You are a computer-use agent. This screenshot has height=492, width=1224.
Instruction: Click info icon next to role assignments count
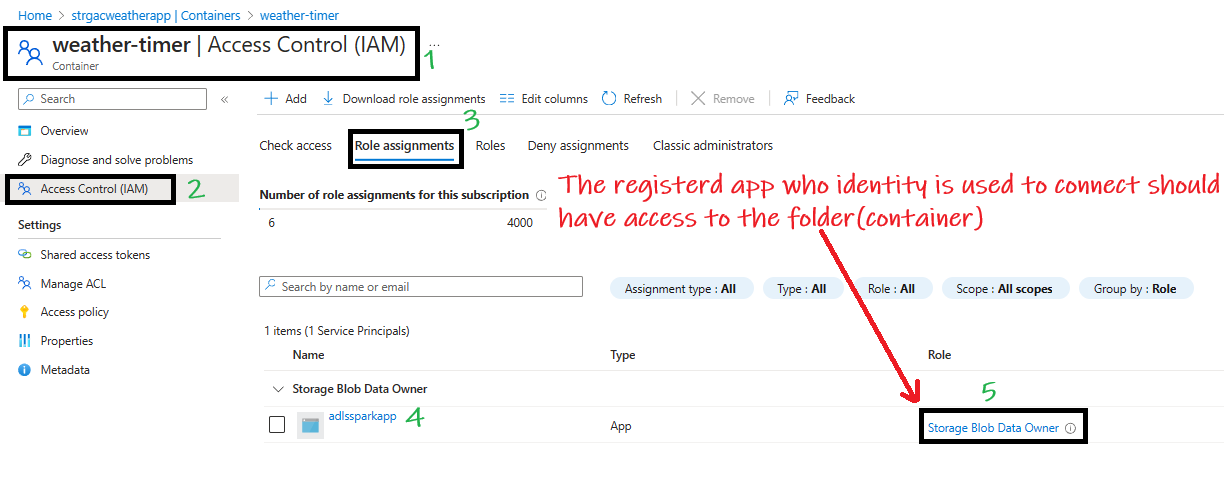541,196
